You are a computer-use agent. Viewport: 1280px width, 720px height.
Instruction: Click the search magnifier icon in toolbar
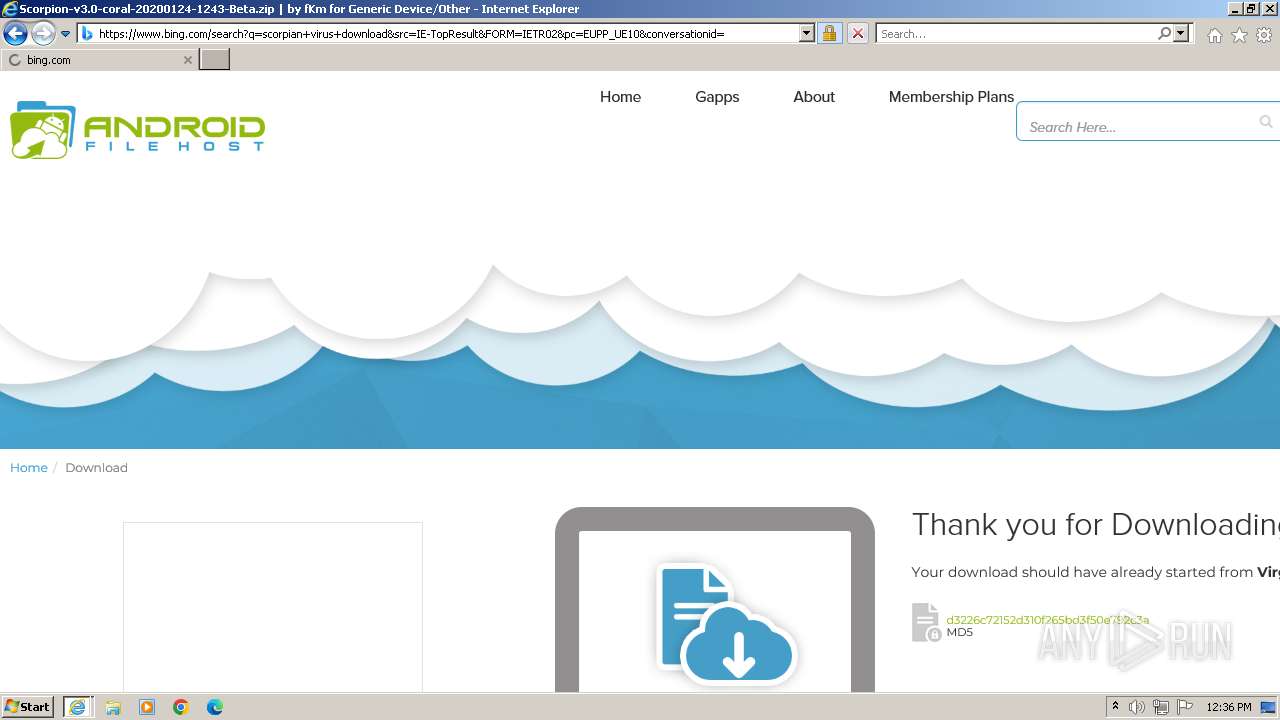(x=1165, y=34)
